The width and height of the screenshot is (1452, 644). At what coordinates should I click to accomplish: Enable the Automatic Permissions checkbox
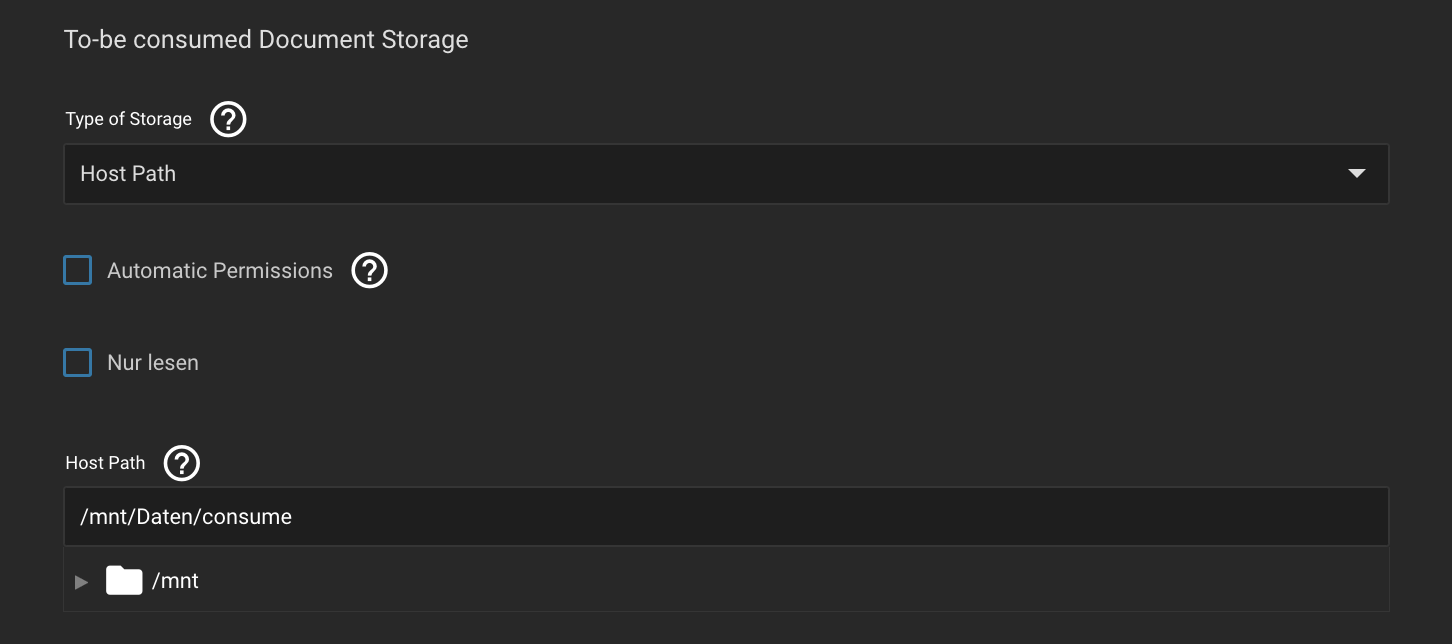[x=78, y=270]
